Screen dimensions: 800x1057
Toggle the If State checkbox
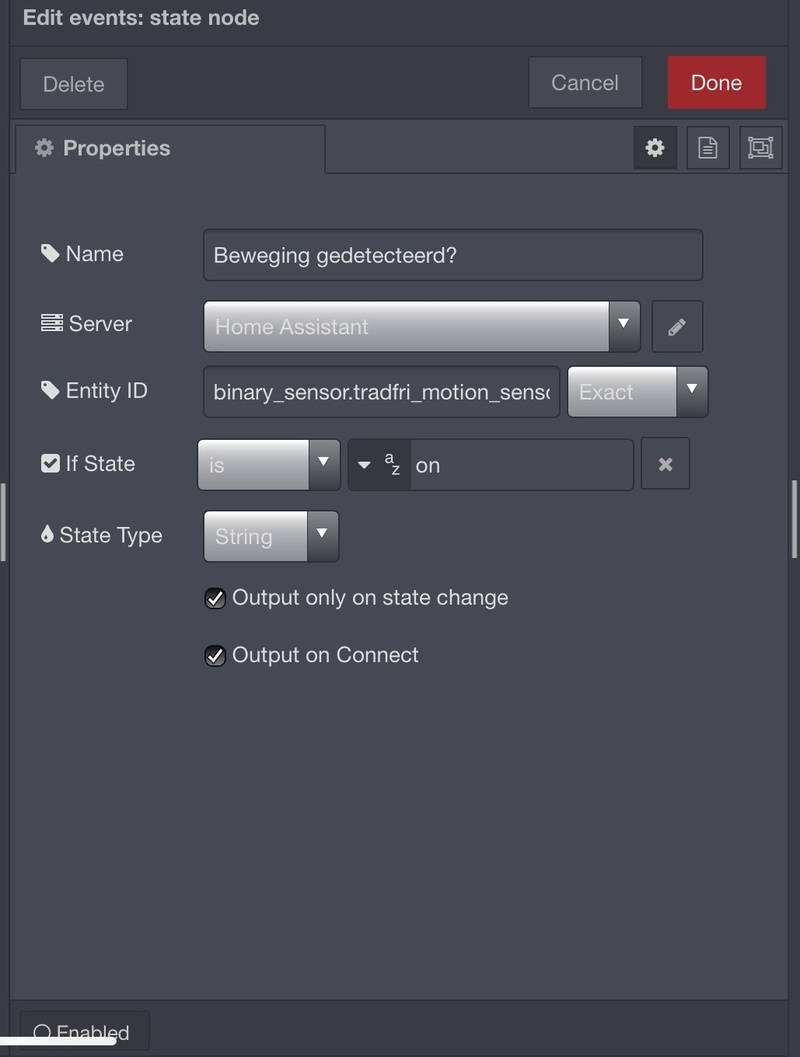50,463
